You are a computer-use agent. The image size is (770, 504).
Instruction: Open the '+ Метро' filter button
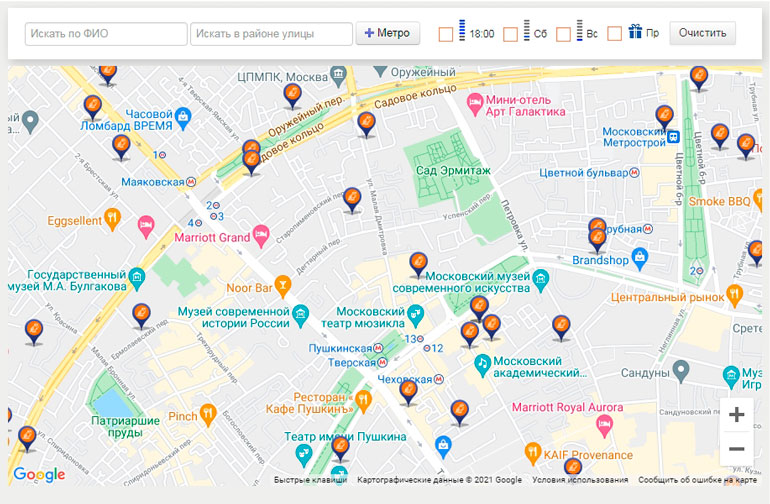(387, 33)
